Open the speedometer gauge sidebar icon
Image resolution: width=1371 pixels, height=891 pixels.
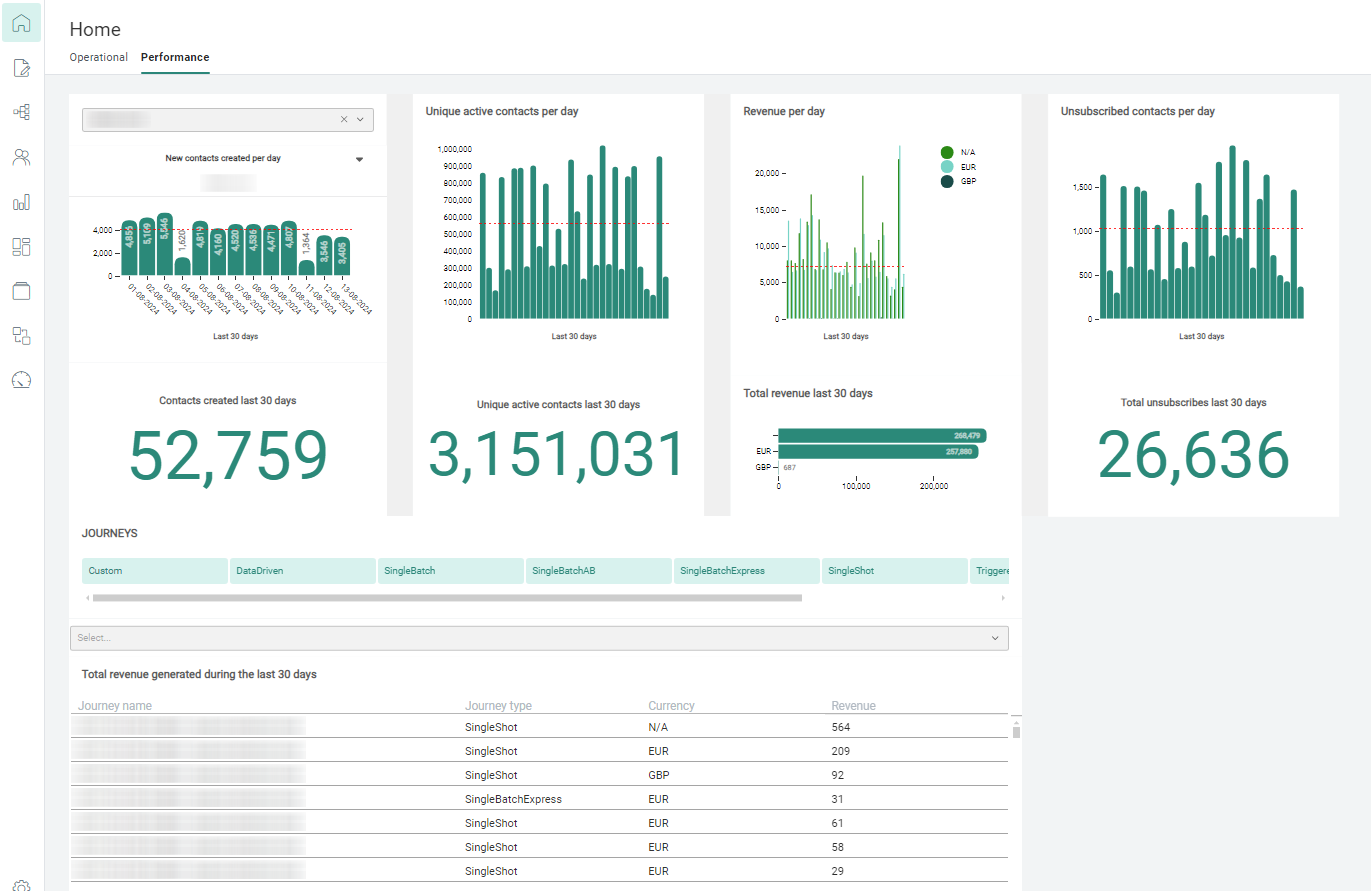pos(21,380)
